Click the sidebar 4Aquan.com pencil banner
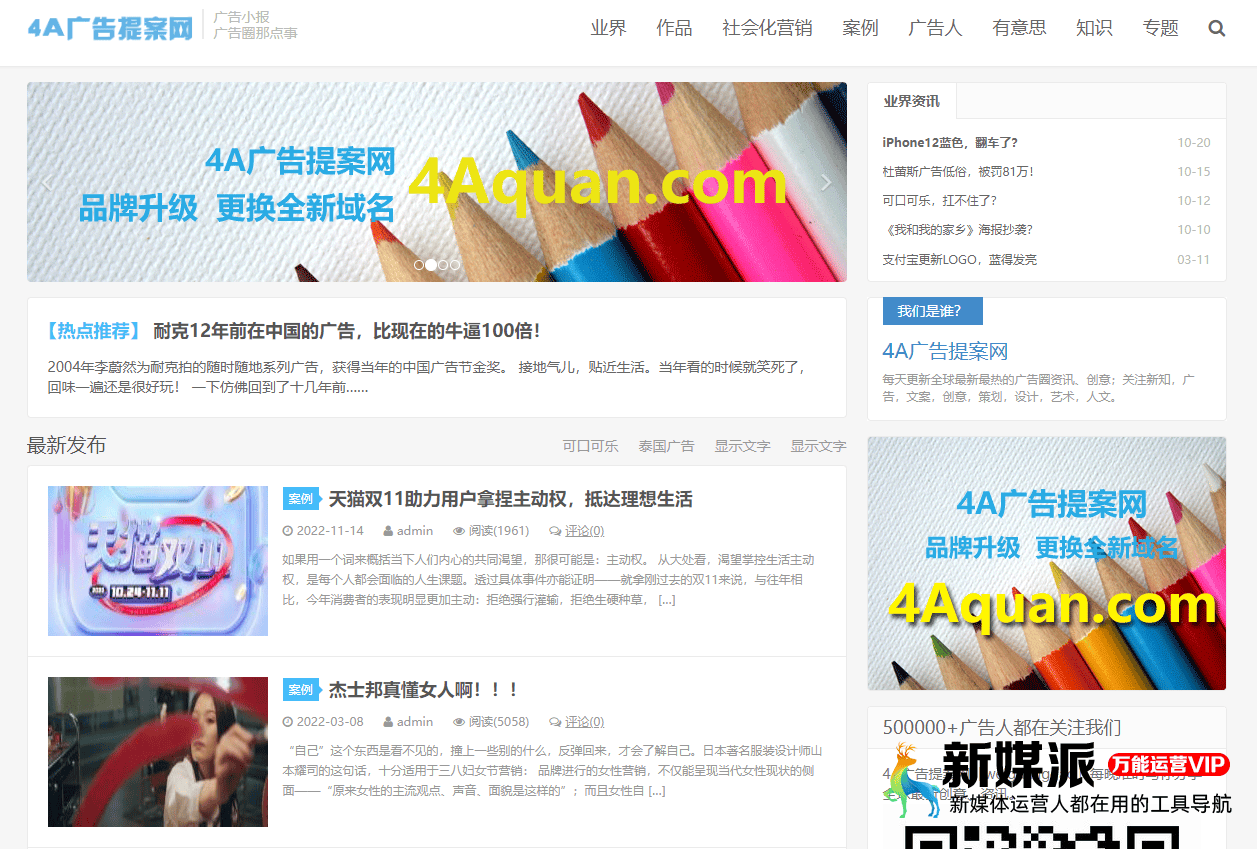Viewport: 1257px width, 849px height. (x=1046, y=563)
